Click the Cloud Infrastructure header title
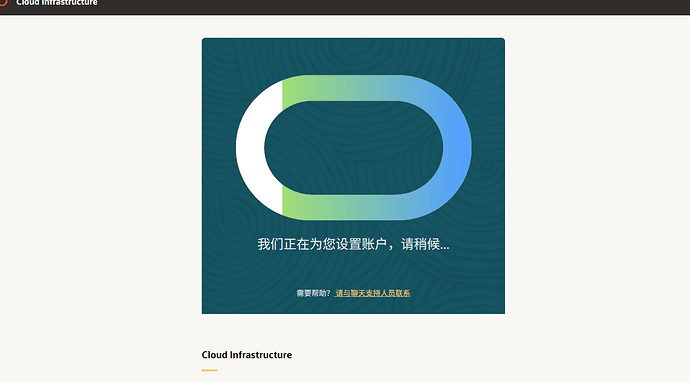Viewport: 690px width, 382px height. point(57,3)
